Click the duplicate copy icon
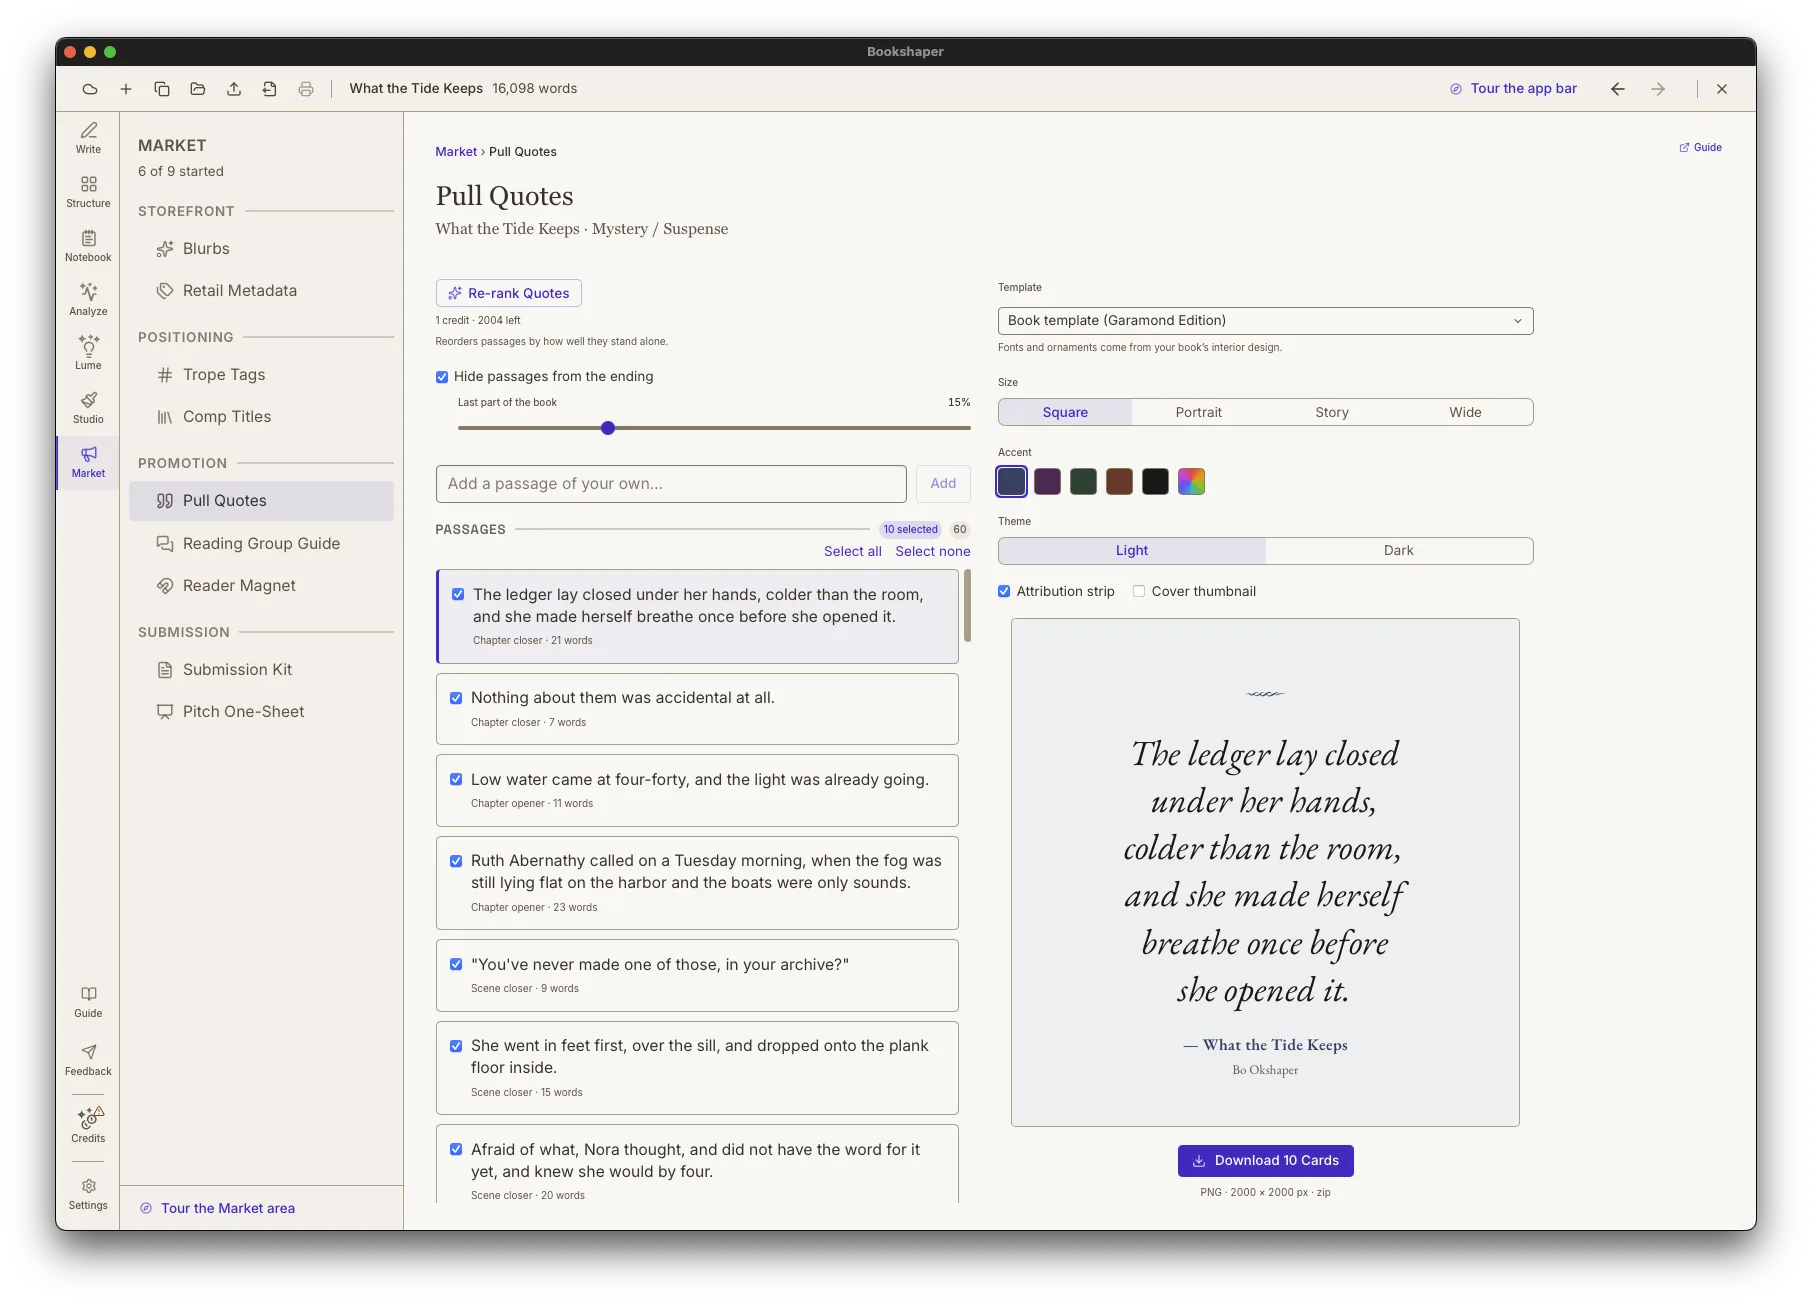 pyautogui.click(x=162, y=89)
